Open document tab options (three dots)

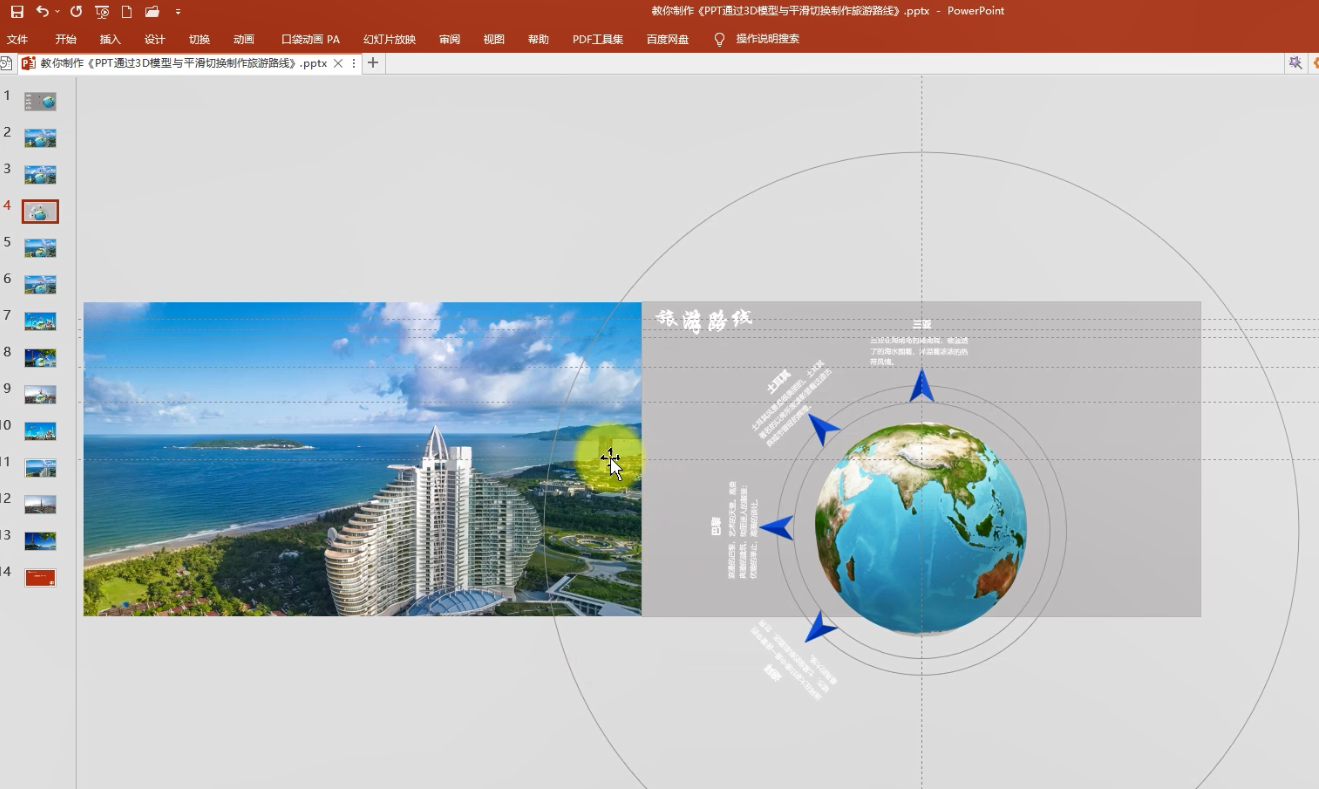tap(354, 63)
